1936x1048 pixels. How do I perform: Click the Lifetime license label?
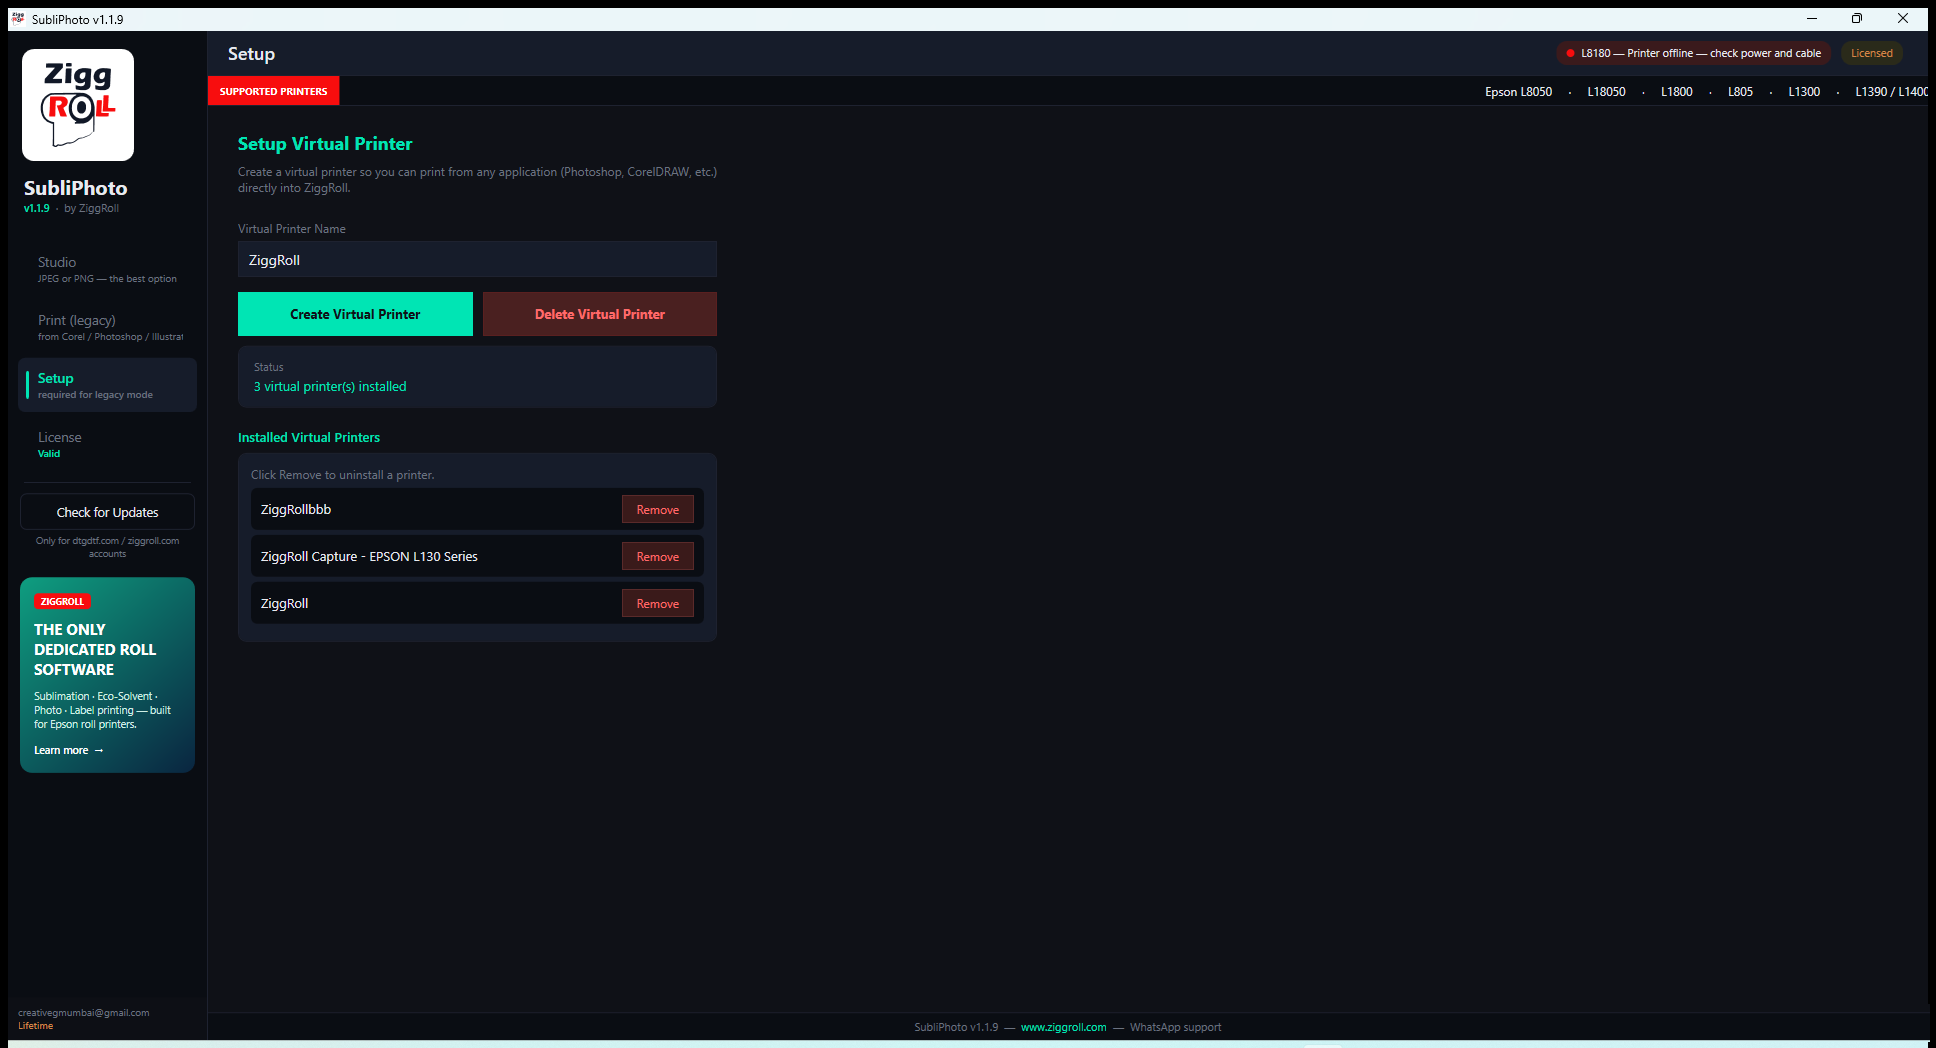tap(36, 1026)
